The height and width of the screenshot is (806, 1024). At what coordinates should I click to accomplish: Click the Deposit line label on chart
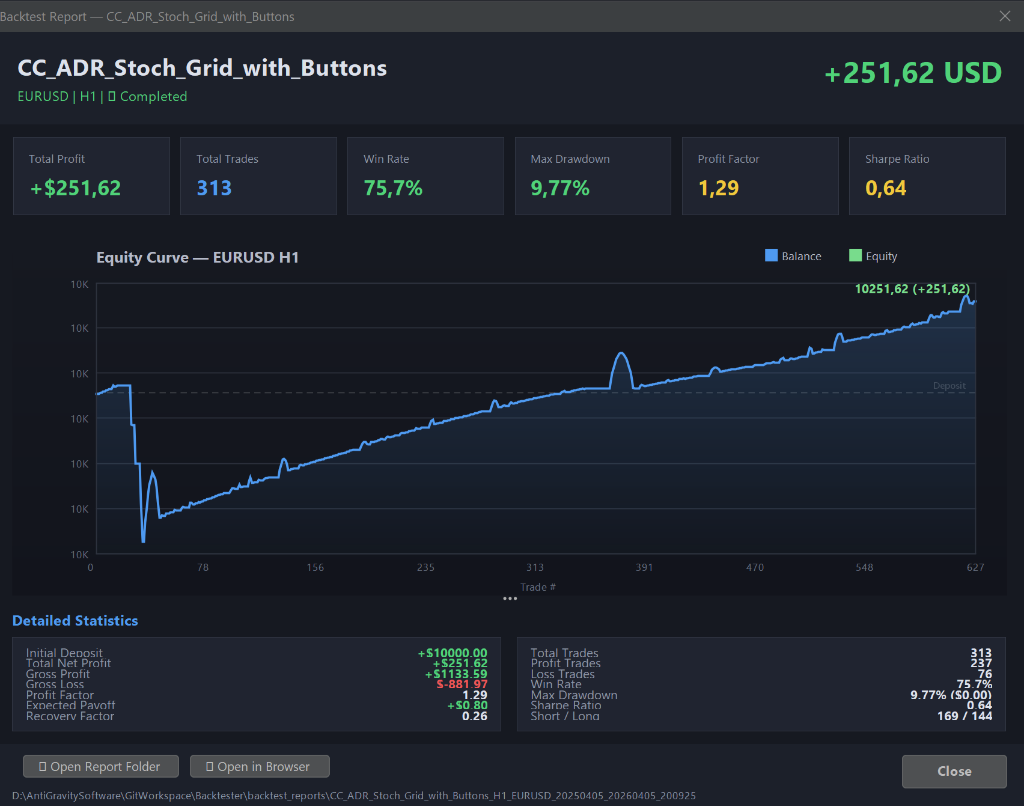pyautogui.click(x=948, y=385)
